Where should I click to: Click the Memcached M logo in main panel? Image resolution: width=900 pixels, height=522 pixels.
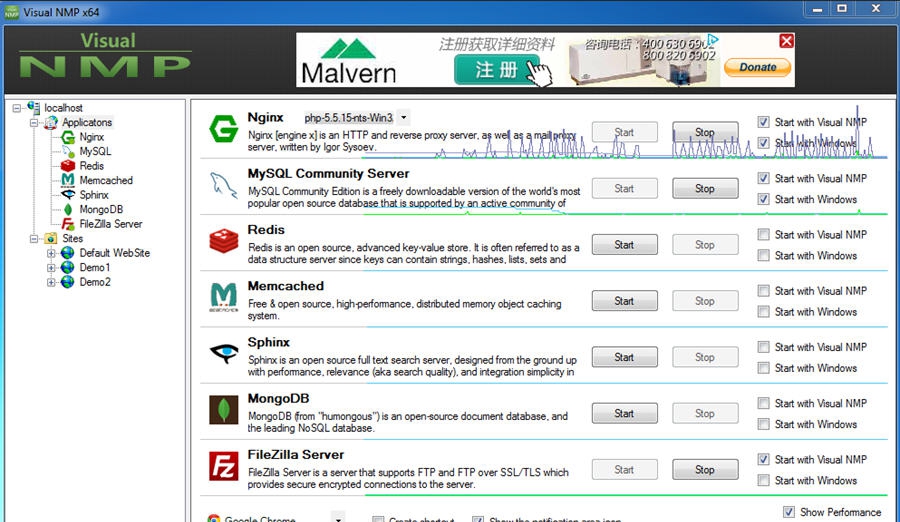(223, 297)
